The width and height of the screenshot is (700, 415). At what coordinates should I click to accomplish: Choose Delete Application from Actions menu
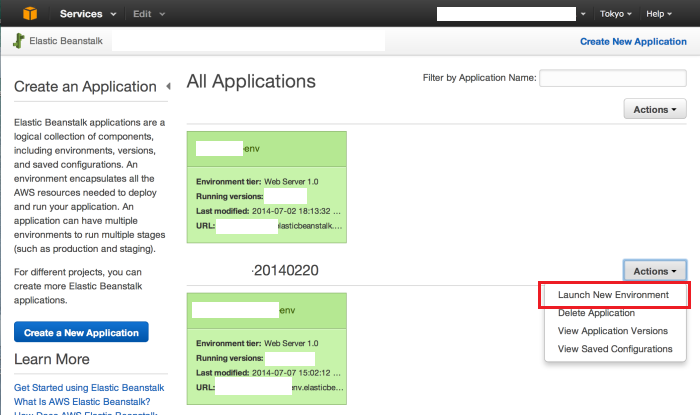coord(596,313)
